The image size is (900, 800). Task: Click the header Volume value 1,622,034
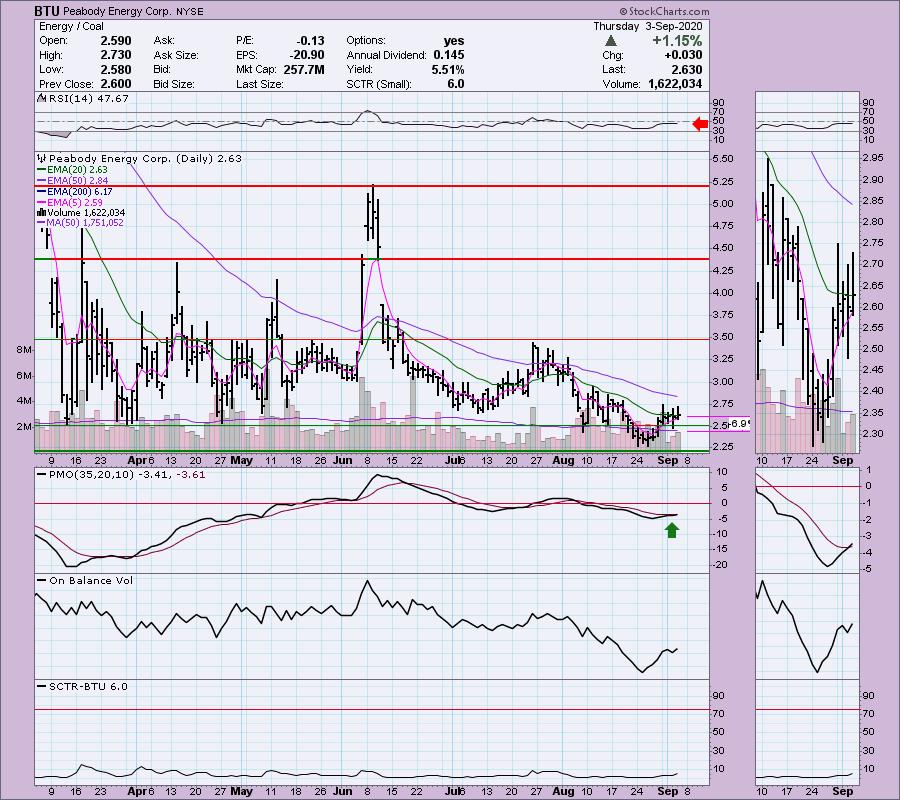675,84
